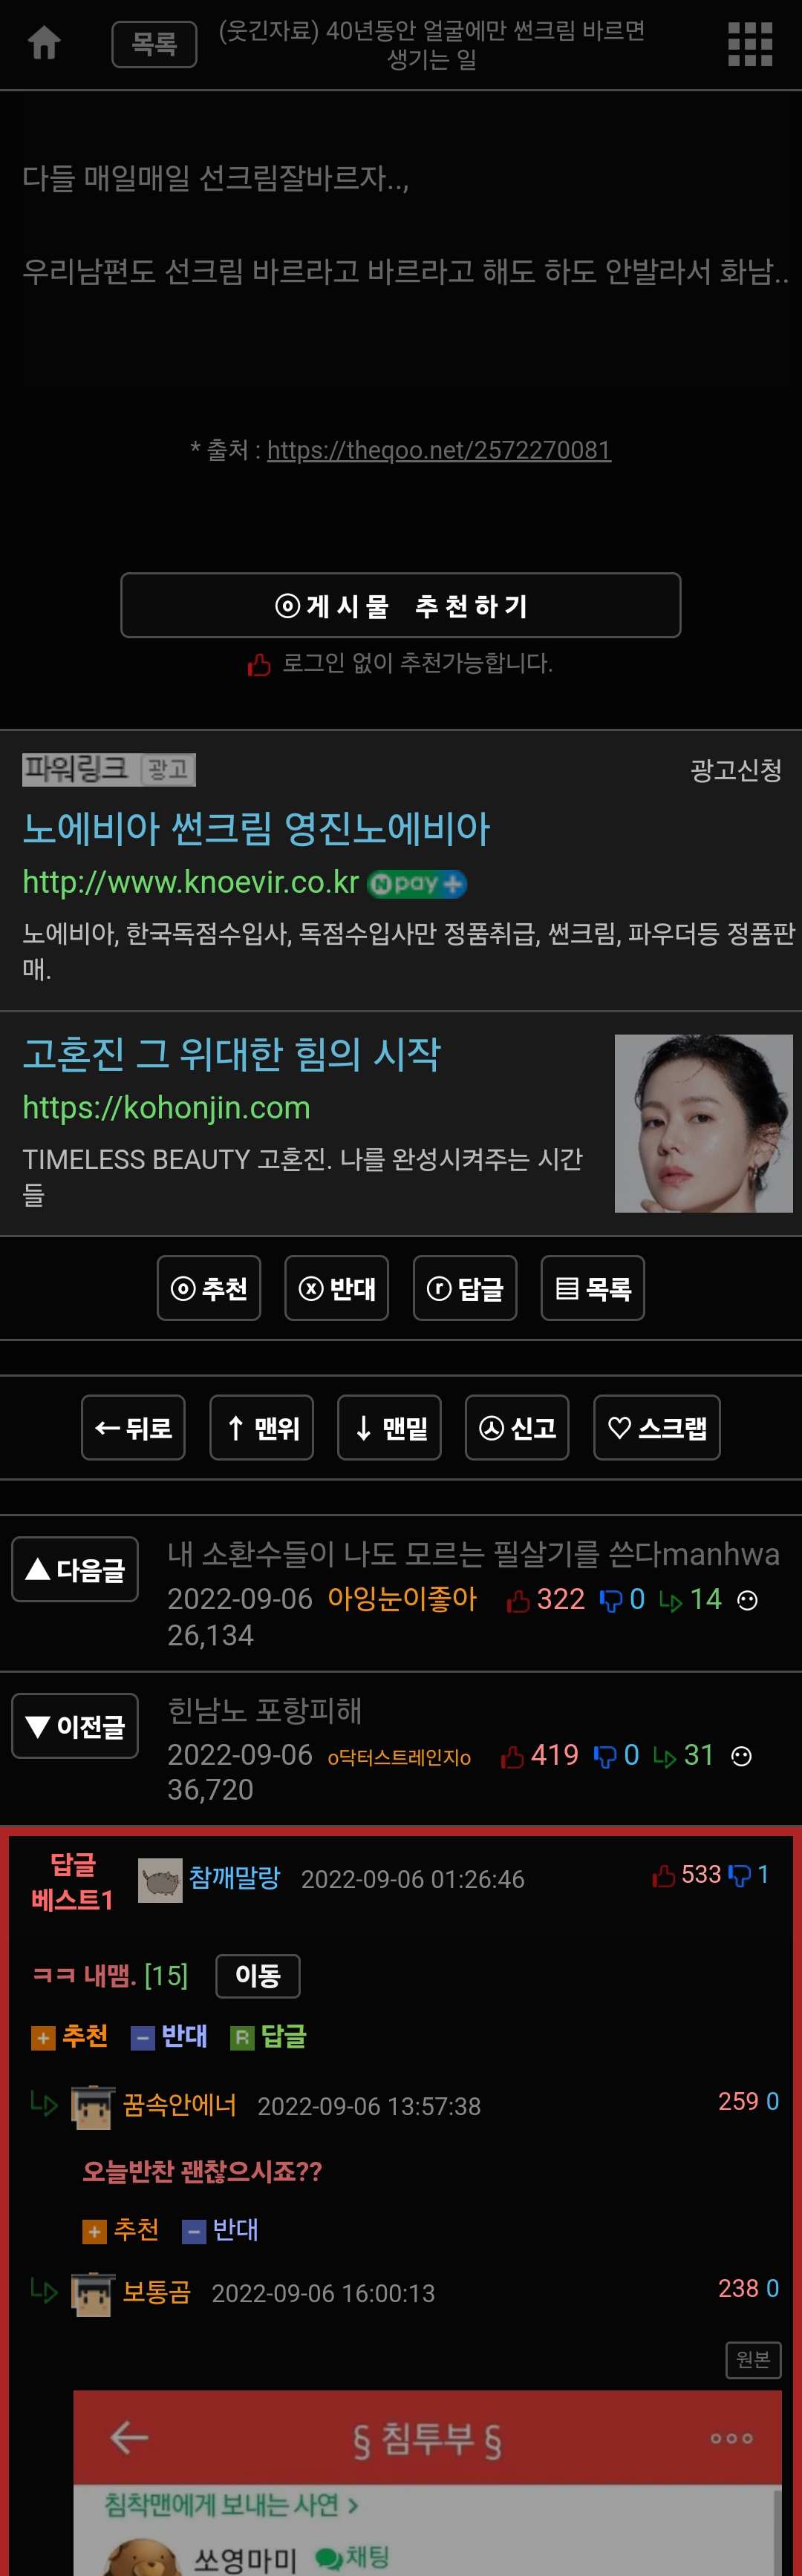Tap the home icon in header
The height and width of the screenshot is (2576, 802).
tap(44, 43)
